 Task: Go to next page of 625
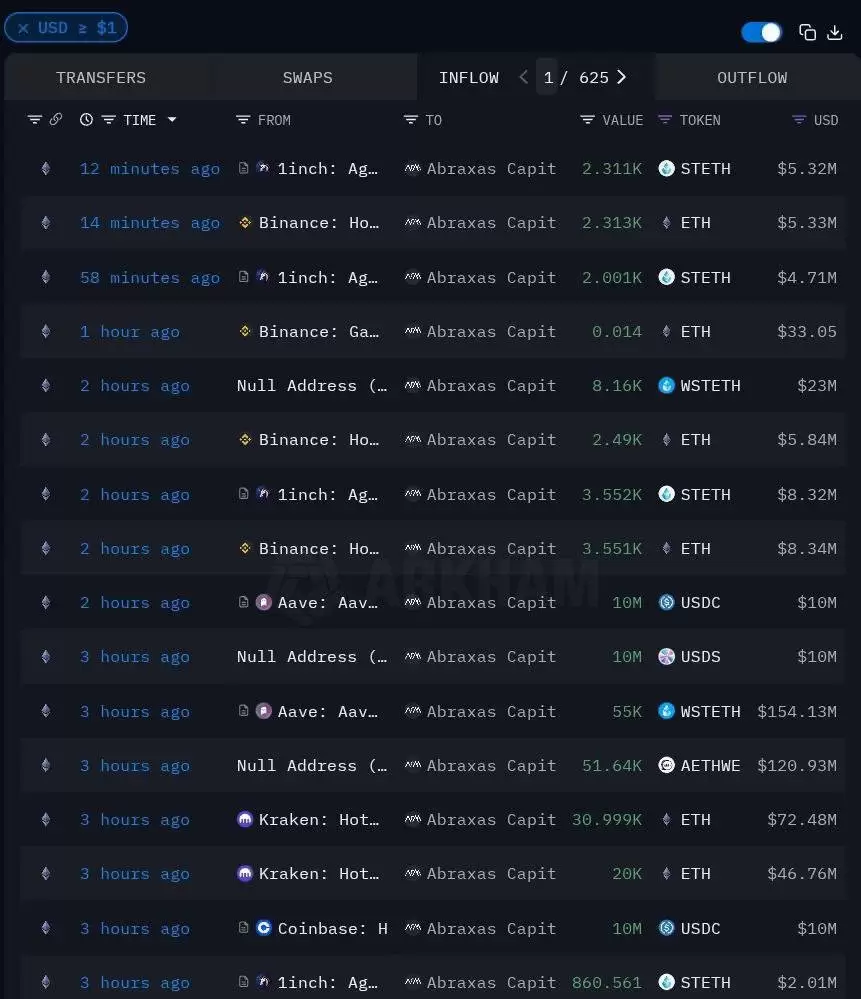click(621, 77)
